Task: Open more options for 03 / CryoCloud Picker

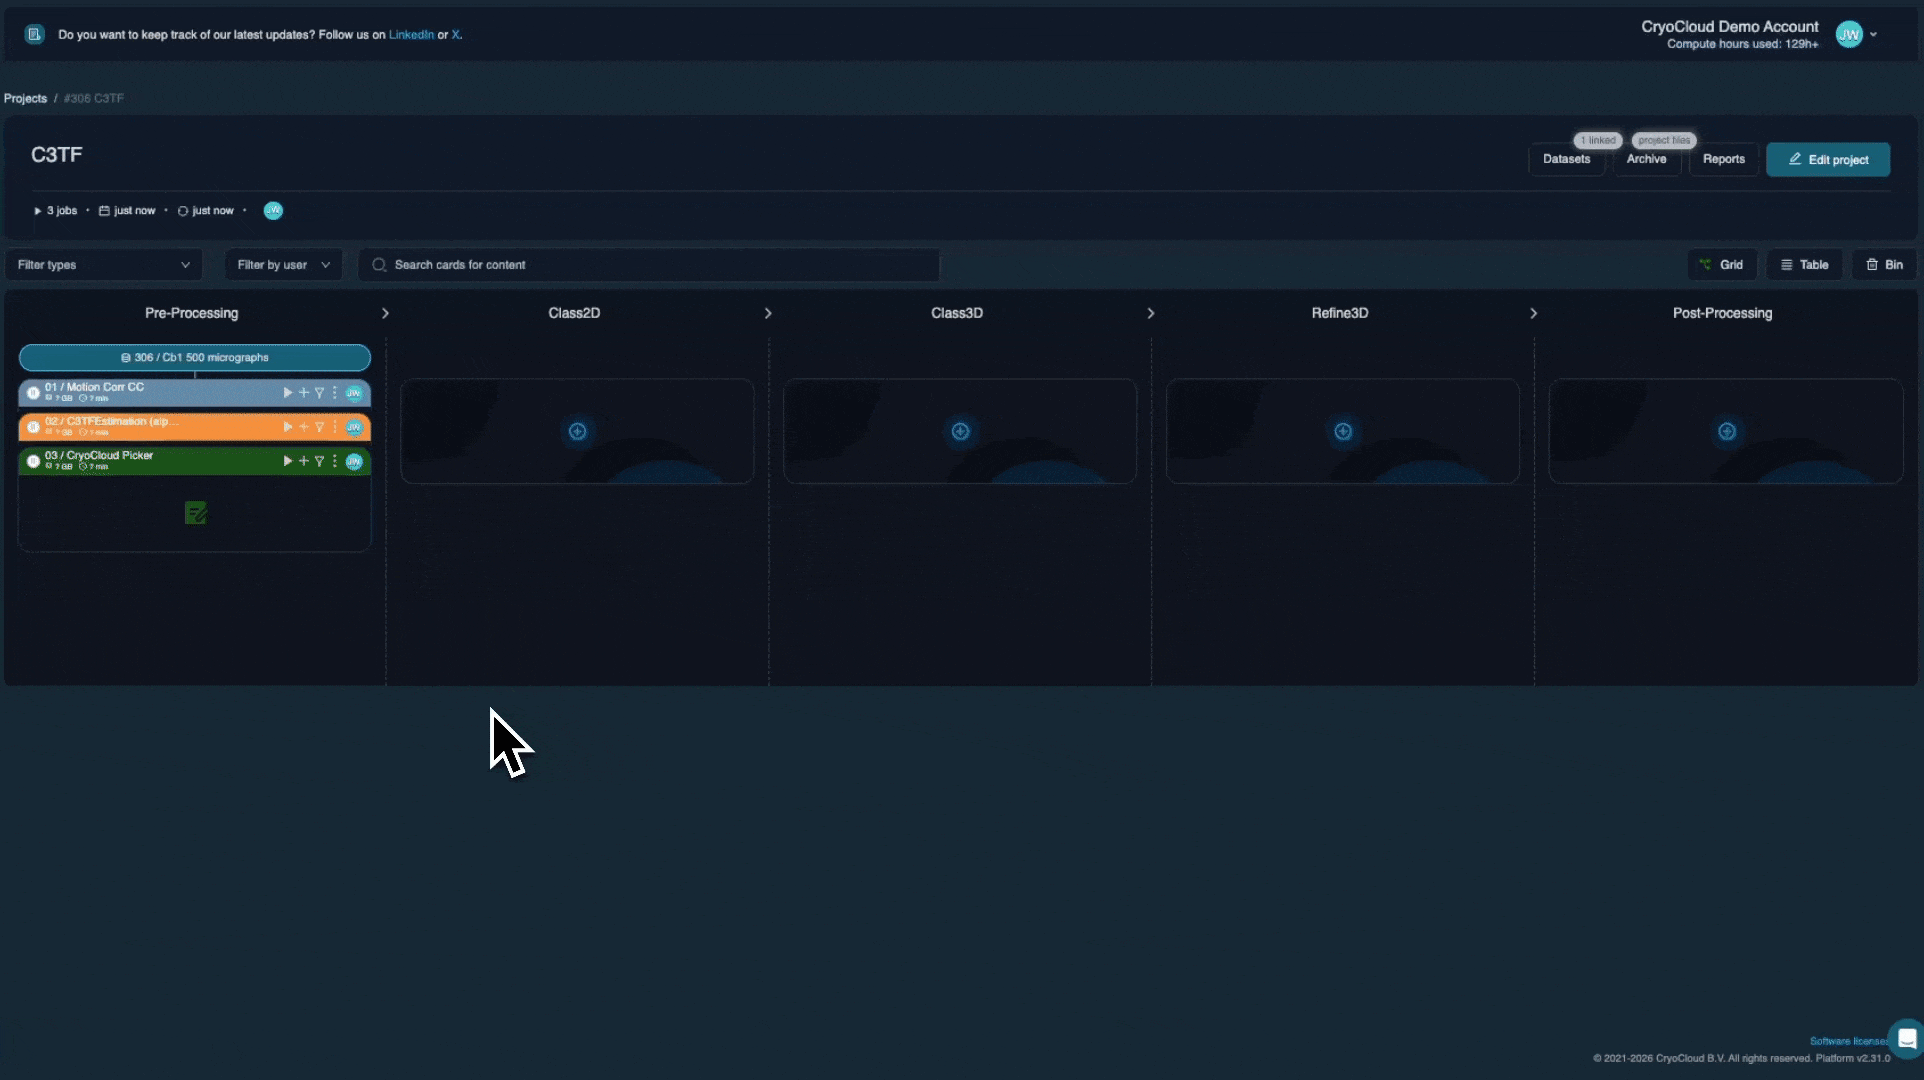Action: pyautogui.click(x=335, y=461)
